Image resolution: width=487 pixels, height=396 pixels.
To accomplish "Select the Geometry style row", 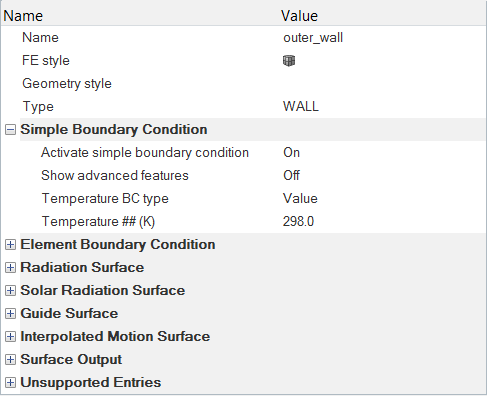I will click(243, 84).
